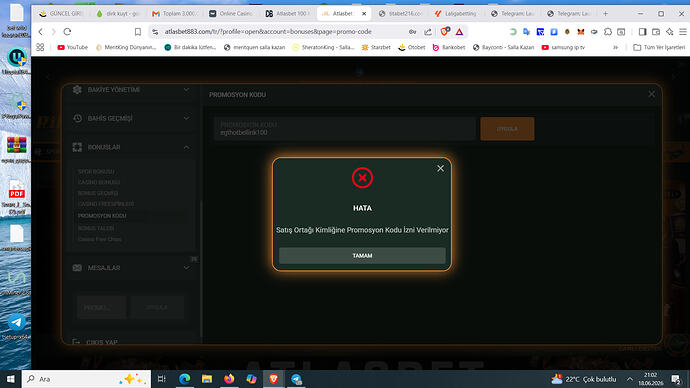Open Bonus Geçmişi in the sidebar

pos(98,193)
